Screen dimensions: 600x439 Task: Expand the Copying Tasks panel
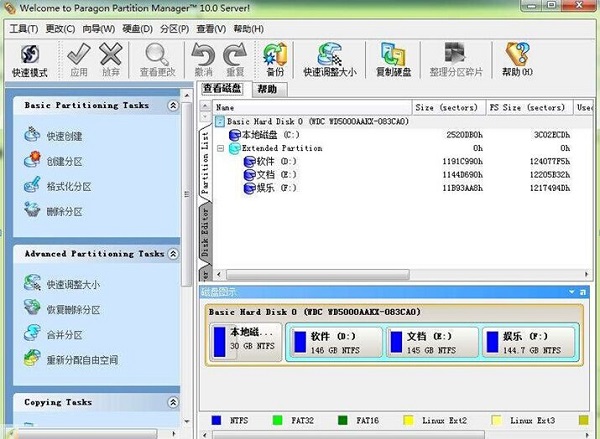tap(173, 403)
